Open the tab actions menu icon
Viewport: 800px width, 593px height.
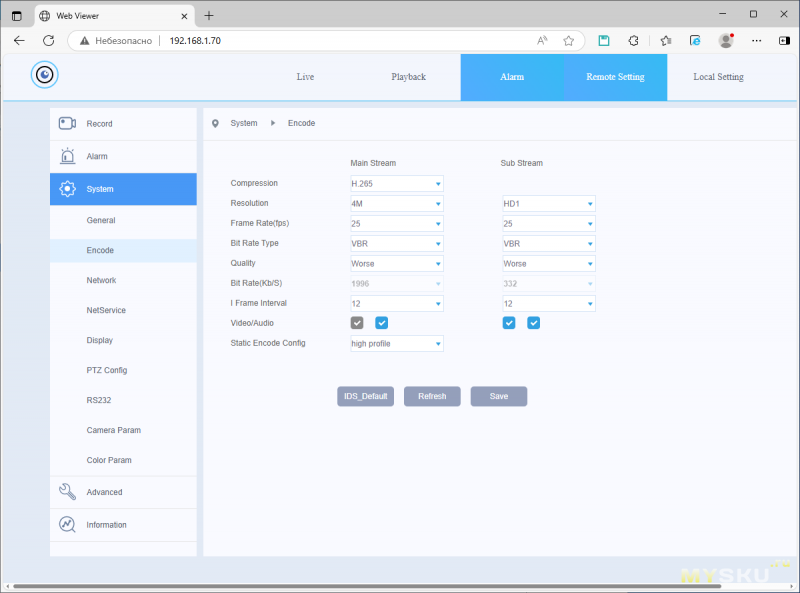pyautogui.click(x=16, y=16)
